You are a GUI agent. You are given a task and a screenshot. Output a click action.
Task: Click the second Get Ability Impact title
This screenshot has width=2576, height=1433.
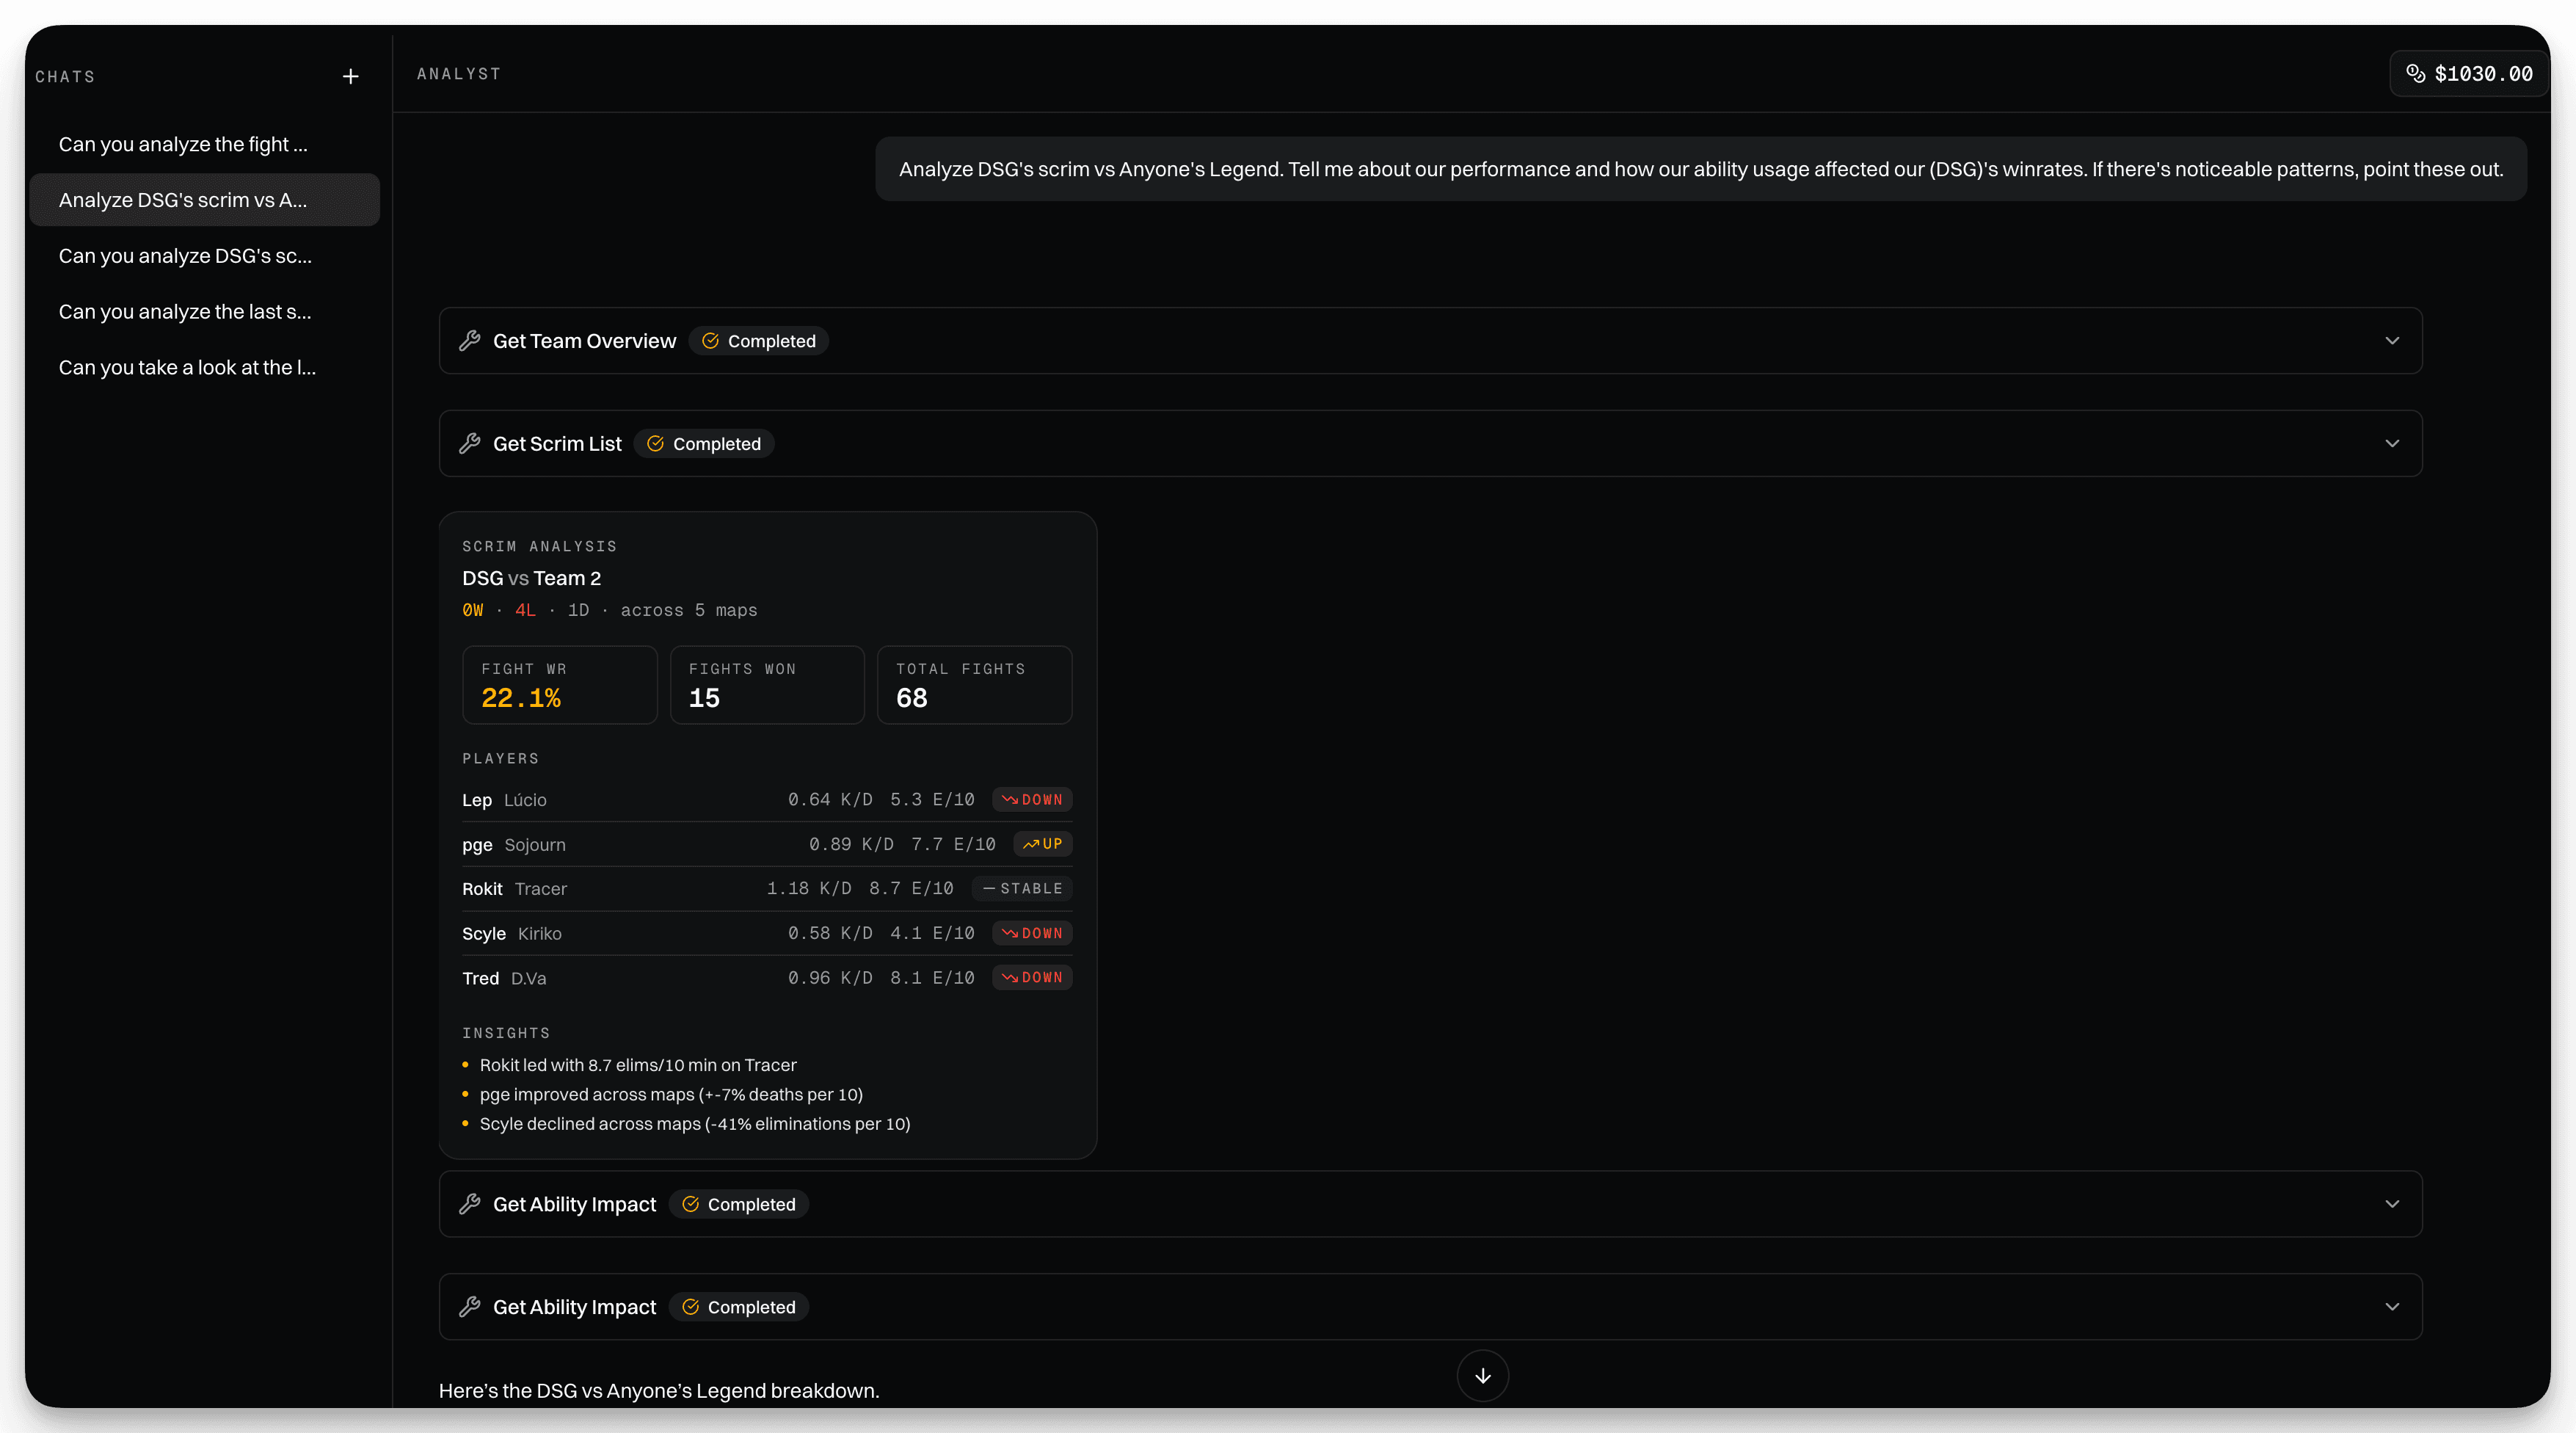point(574,1307)
